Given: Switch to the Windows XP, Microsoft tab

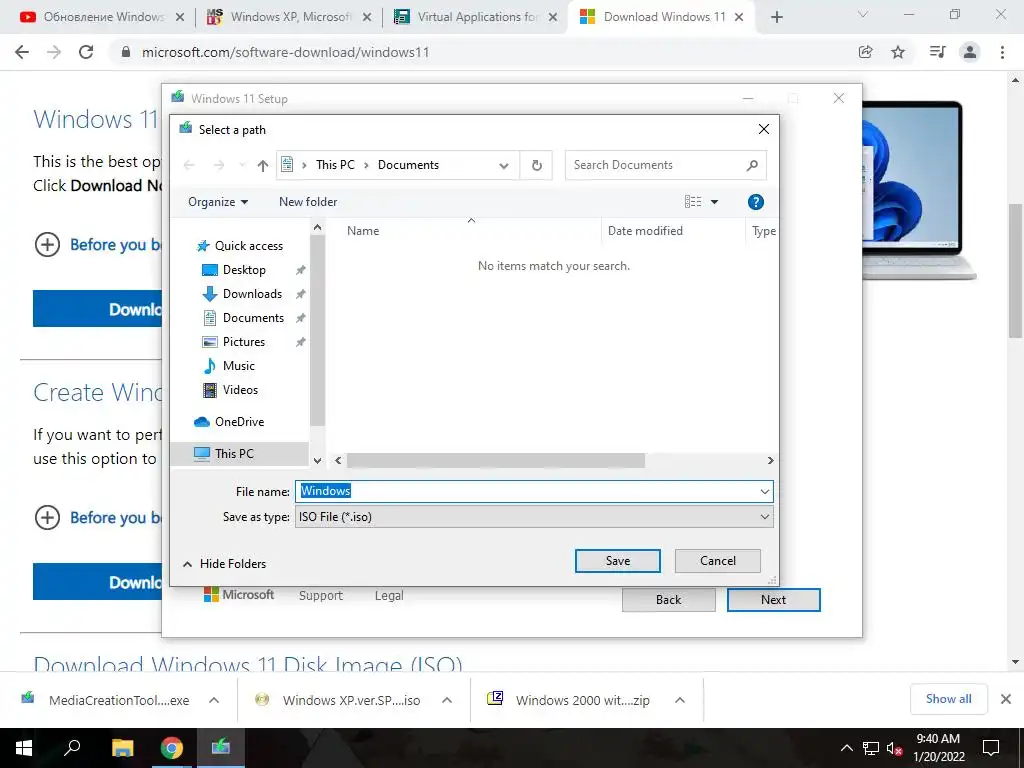Looking at the screenshot, I should coord(289,17).
